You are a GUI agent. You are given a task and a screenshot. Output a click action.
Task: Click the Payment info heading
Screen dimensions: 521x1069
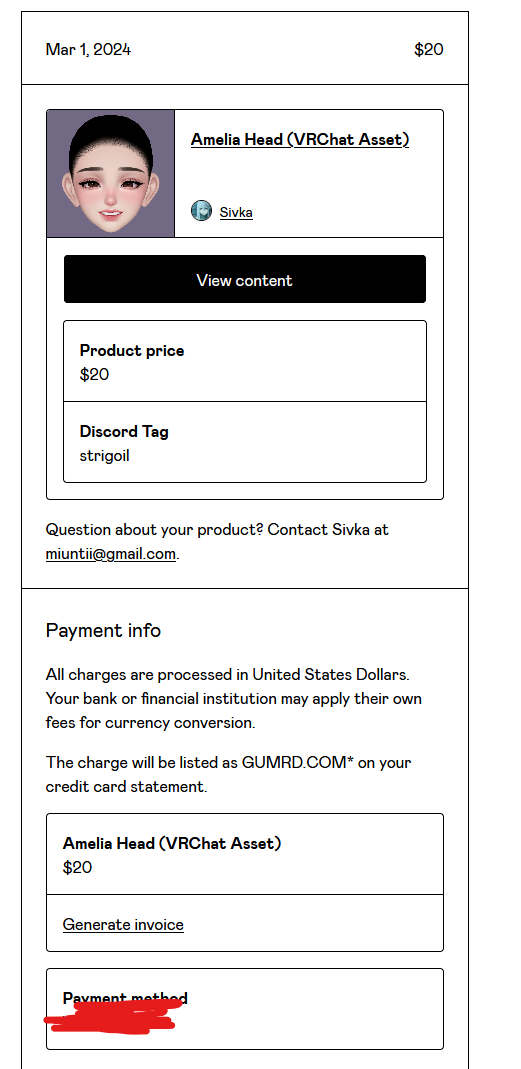pyautogui.click(x=103, y=631)
